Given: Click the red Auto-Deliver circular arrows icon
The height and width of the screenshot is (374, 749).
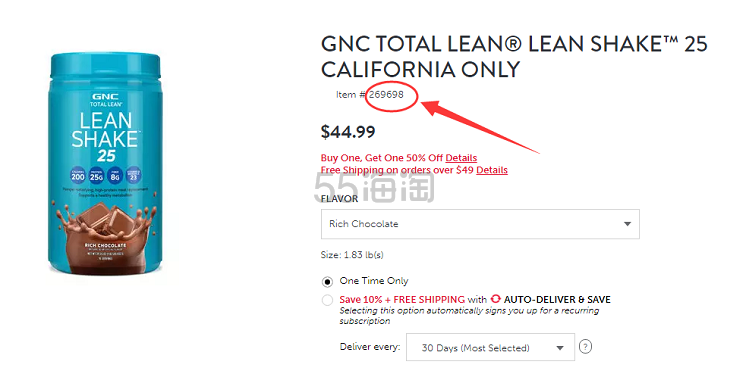Looking at the screenshot, I should click(x=495, y=299).
